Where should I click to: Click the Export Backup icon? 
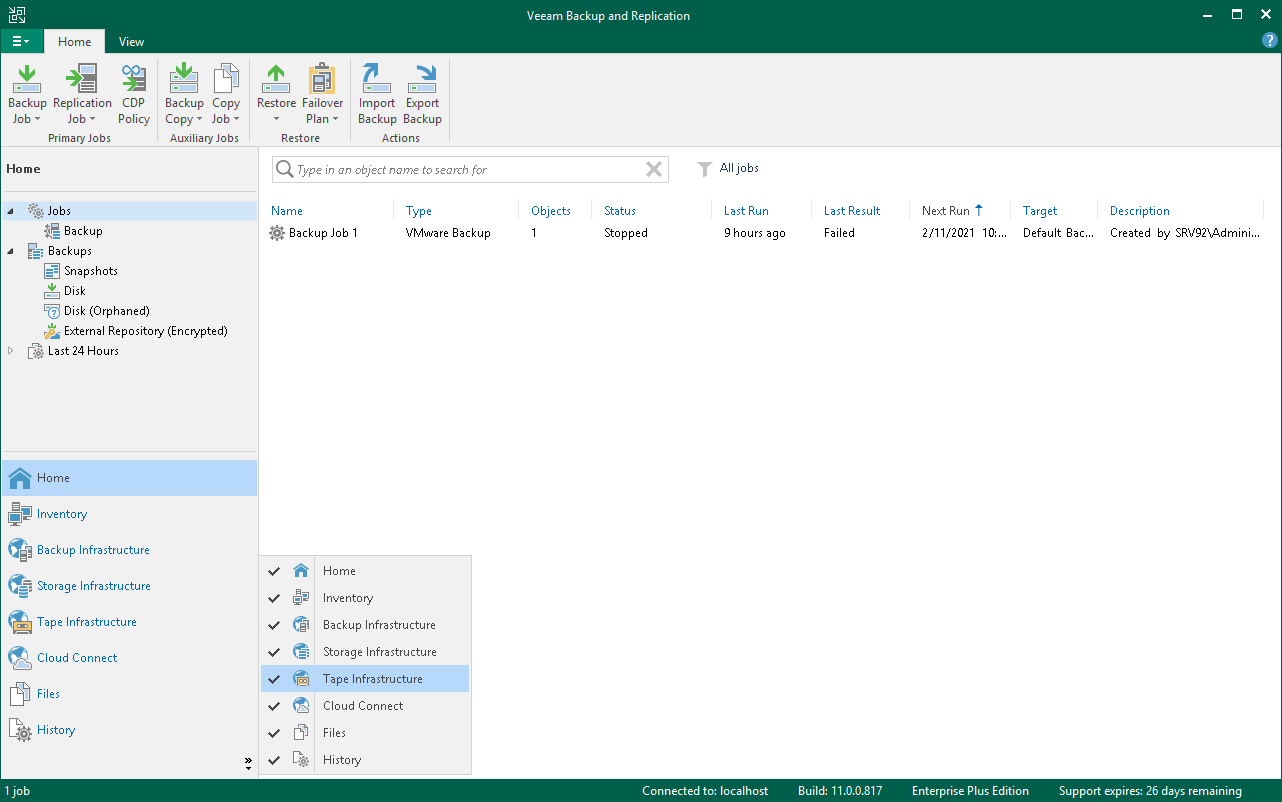(x=422, y=94)
